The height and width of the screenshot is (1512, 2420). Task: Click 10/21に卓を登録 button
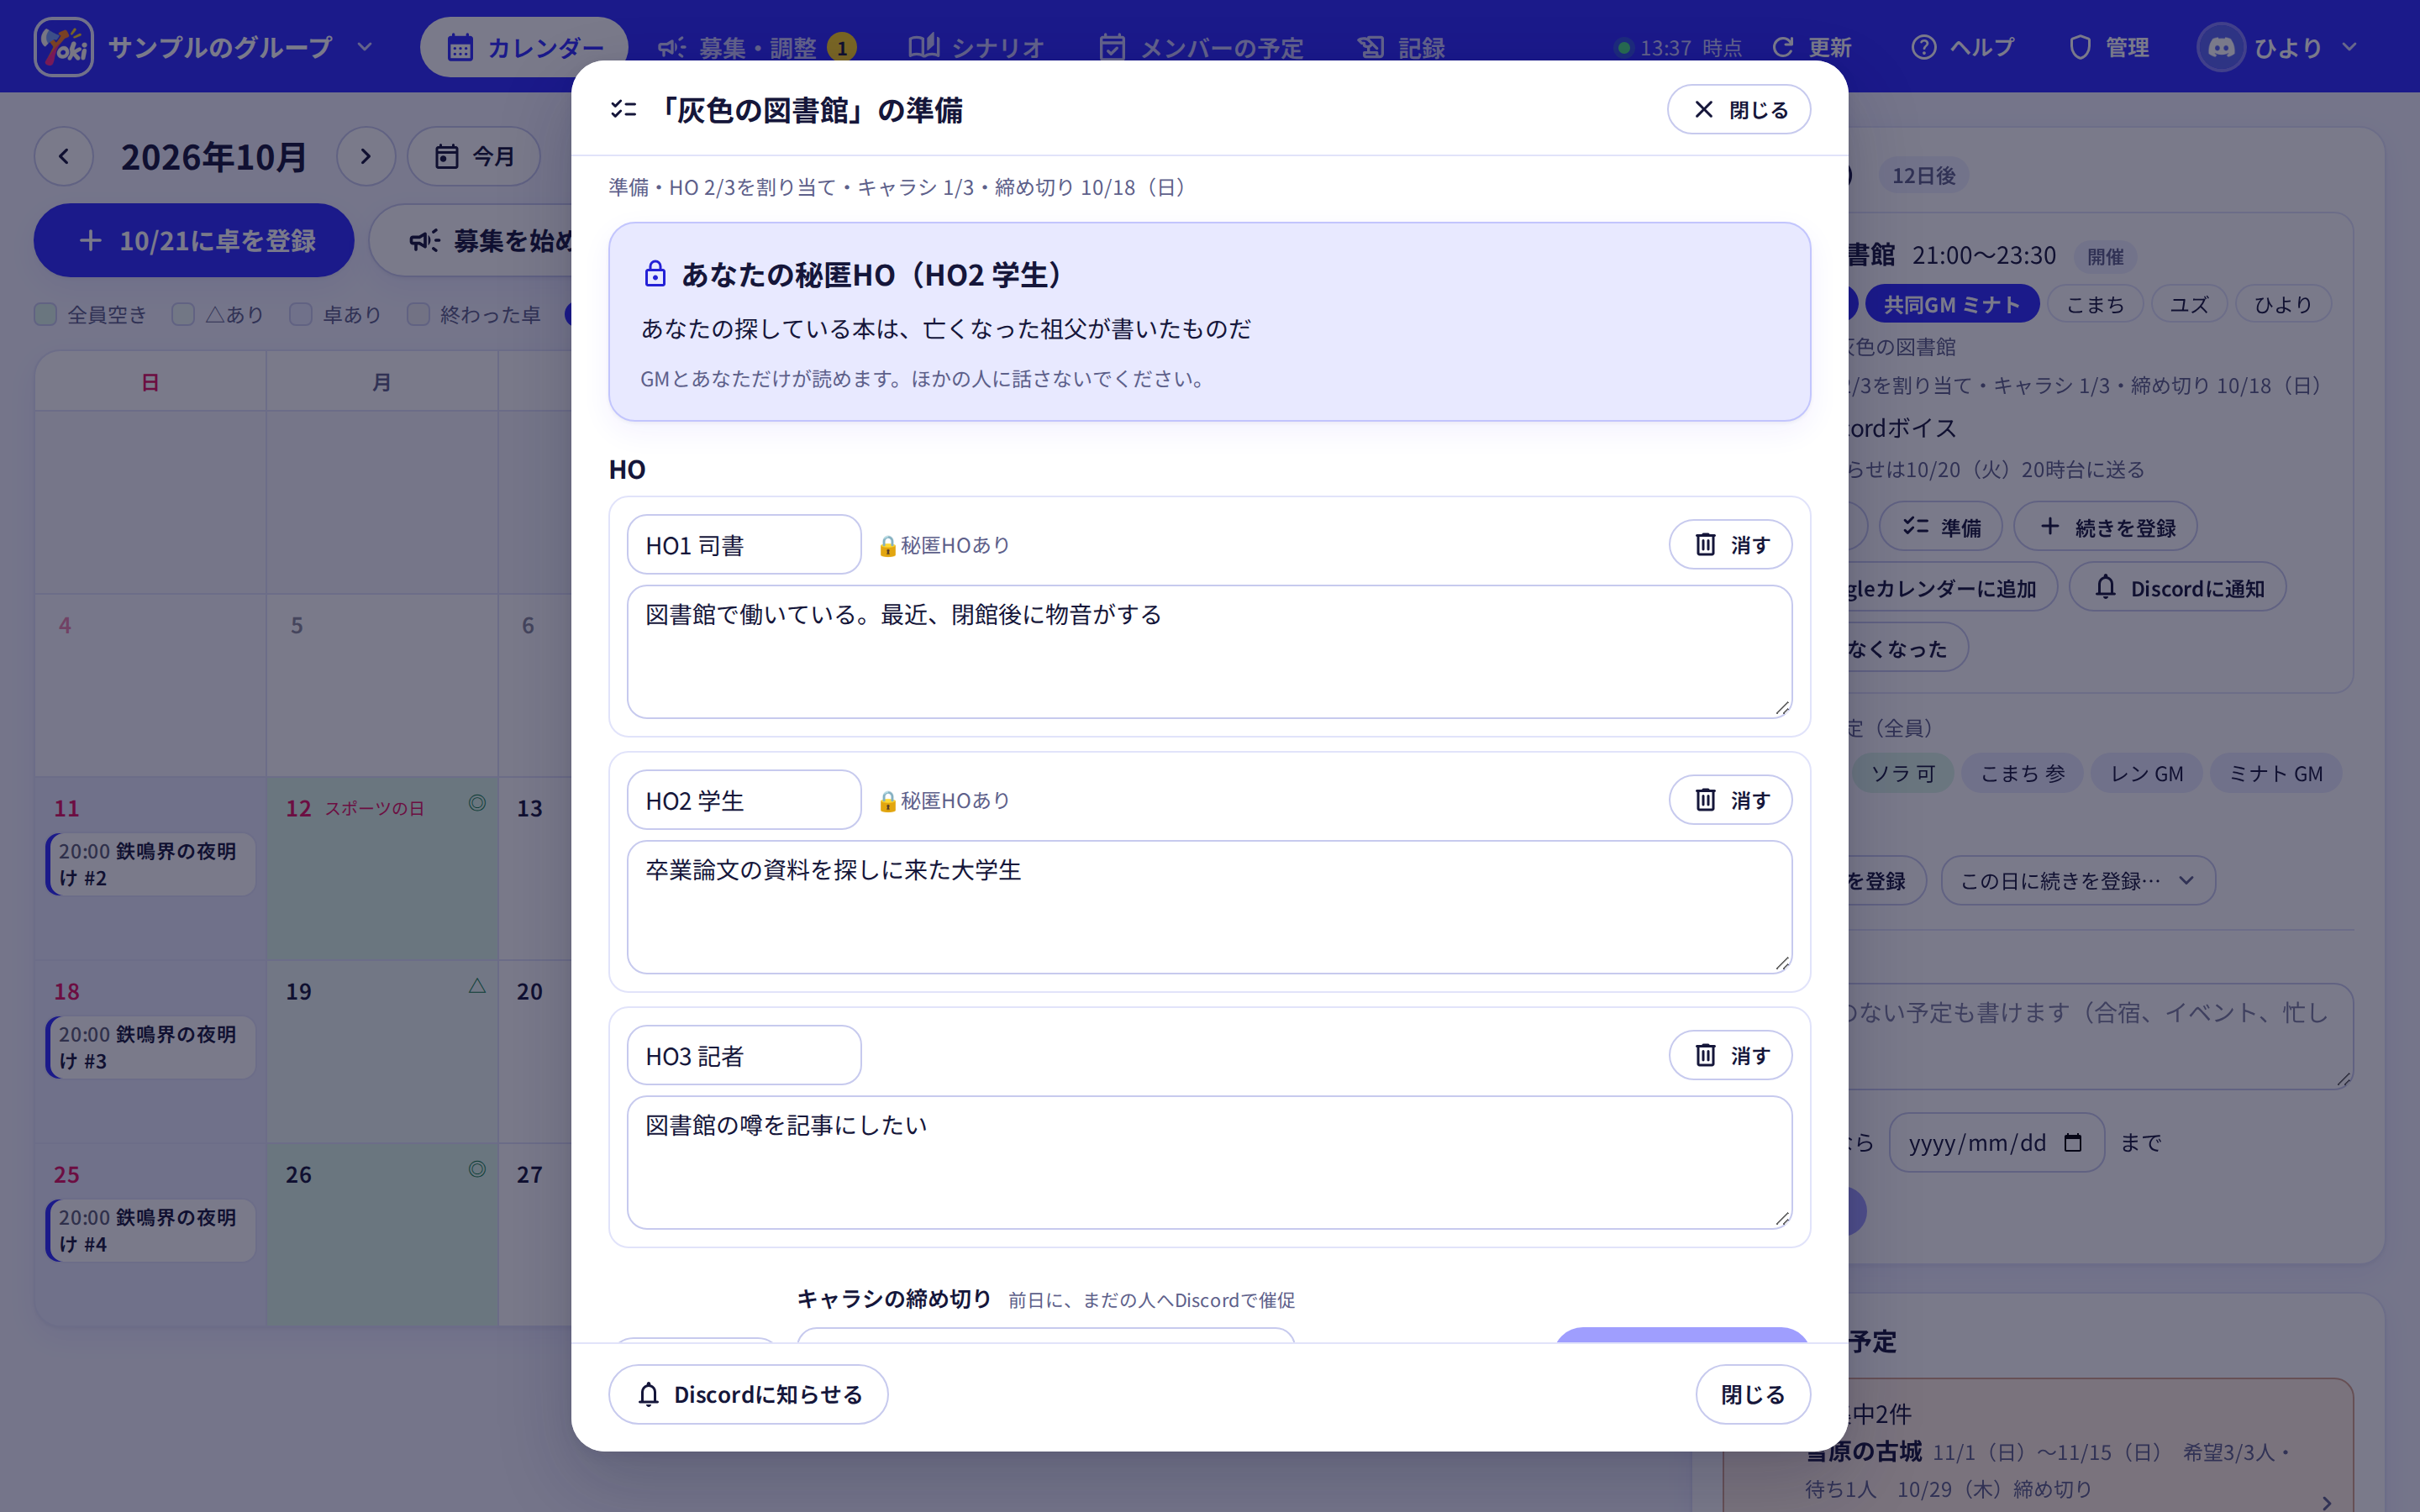coord(194,240)
